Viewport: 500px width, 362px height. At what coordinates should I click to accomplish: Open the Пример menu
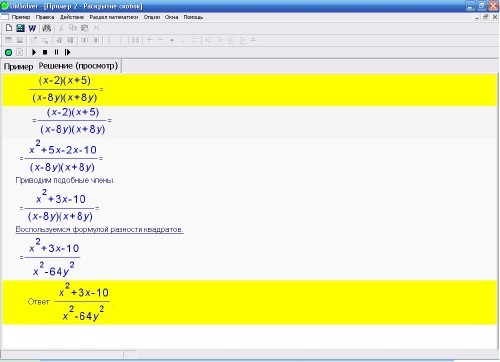21,17
